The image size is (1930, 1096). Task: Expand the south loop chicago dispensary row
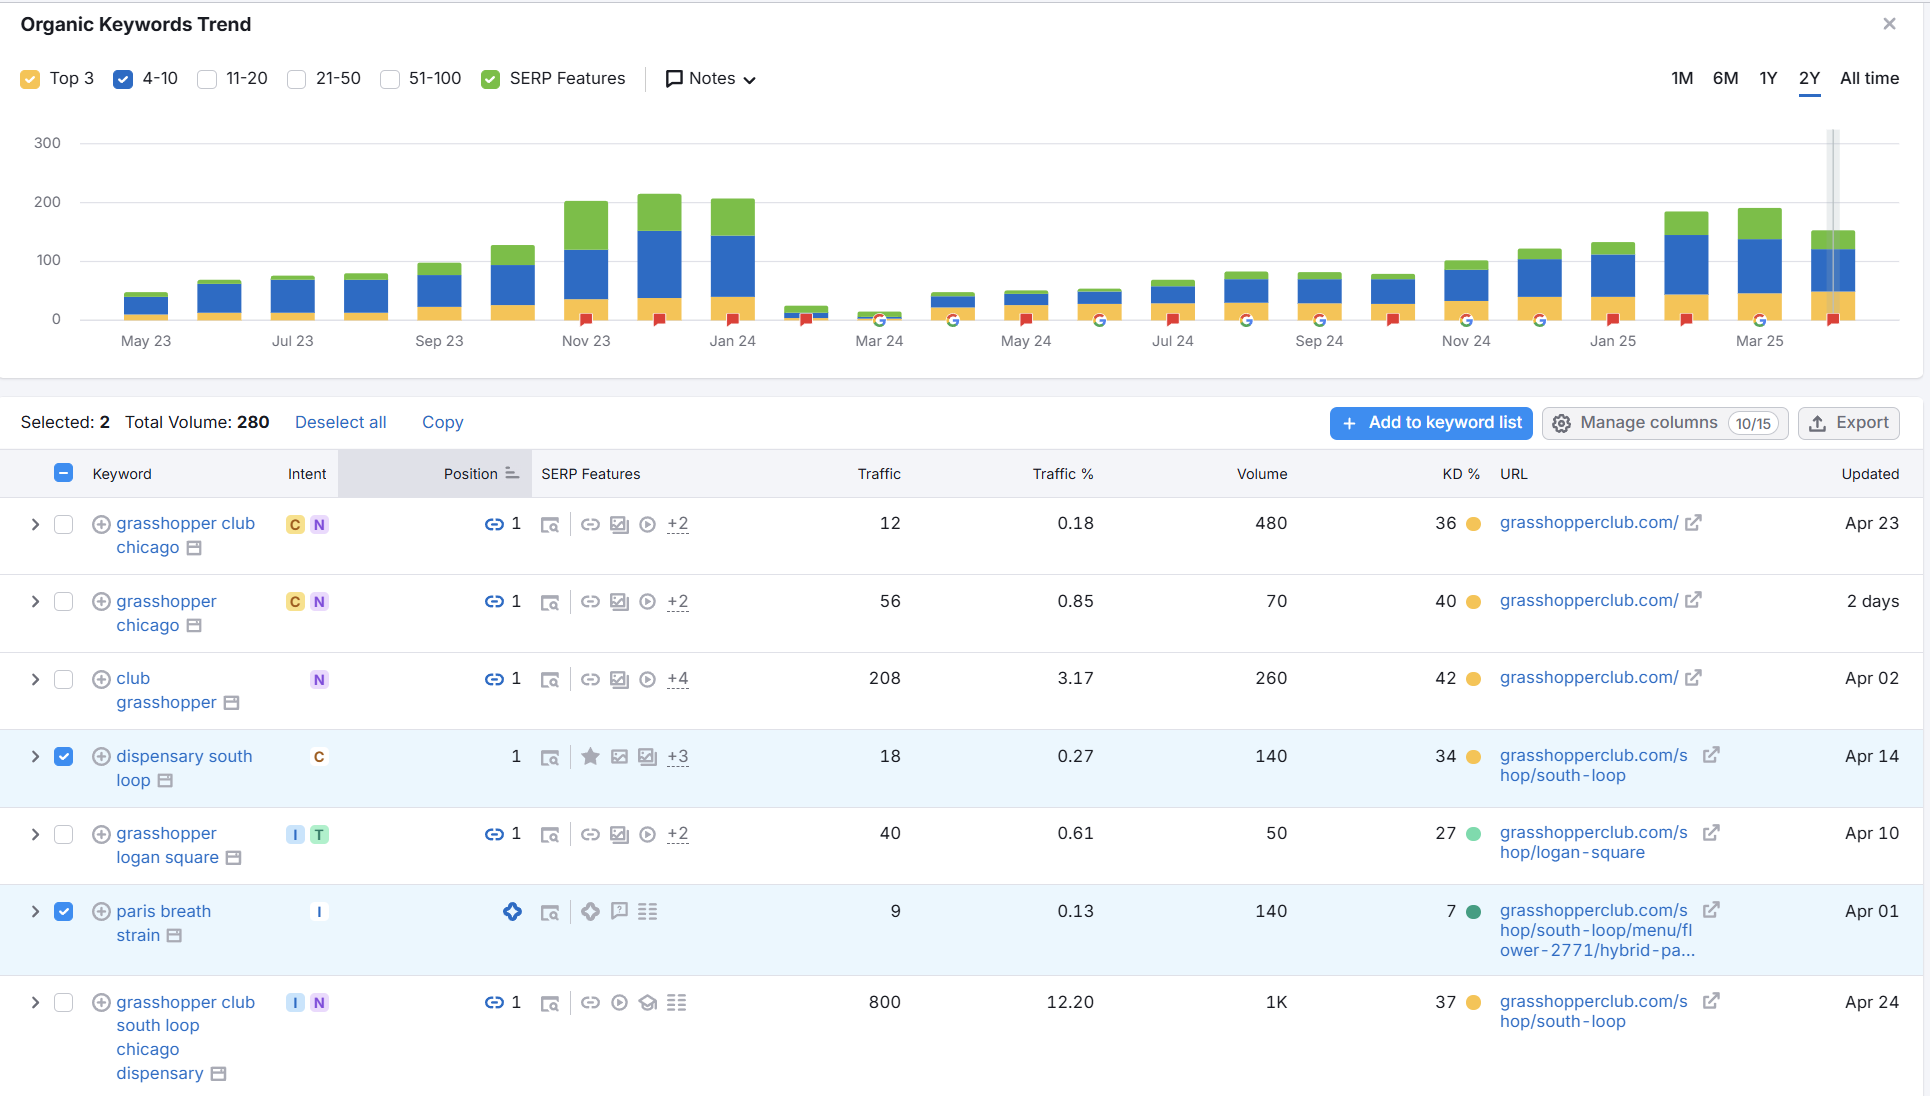tap(35, 1003)
